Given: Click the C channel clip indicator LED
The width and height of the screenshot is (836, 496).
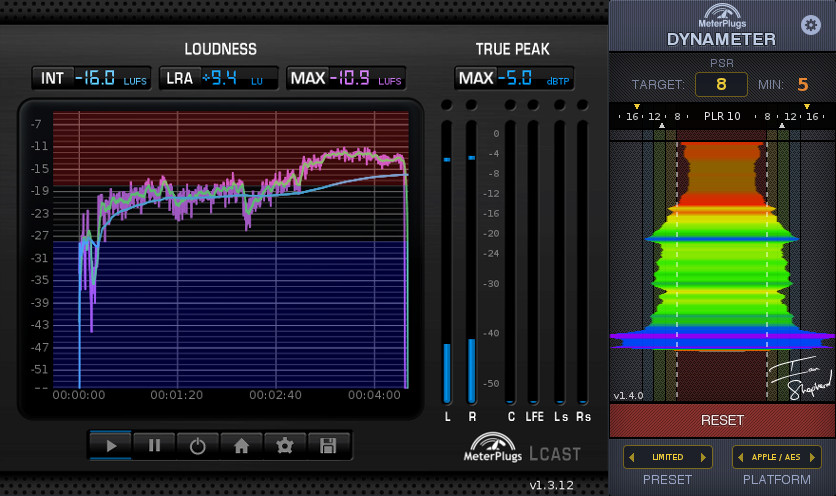Looking at the screenshot, I should coord(510,105).
